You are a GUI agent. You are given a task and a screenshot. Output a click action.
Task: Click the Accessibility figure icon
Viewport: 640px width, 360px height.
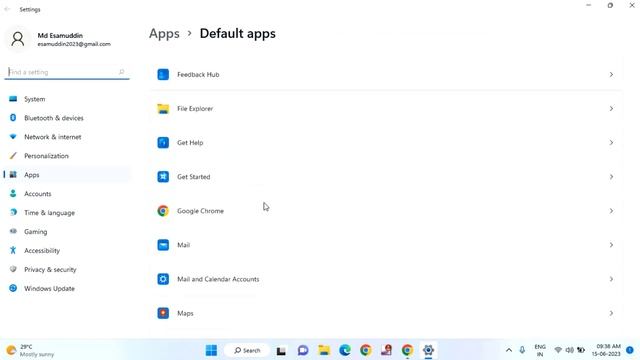click(x=13, y=250)
